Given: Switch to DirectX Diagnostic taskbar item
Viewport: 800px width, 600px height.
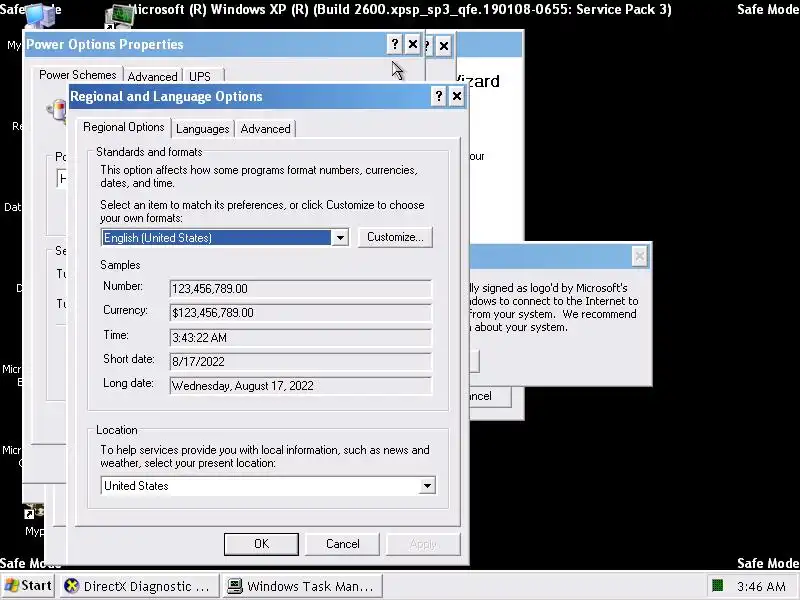Looking at the screenshot, I should (140, 586).
